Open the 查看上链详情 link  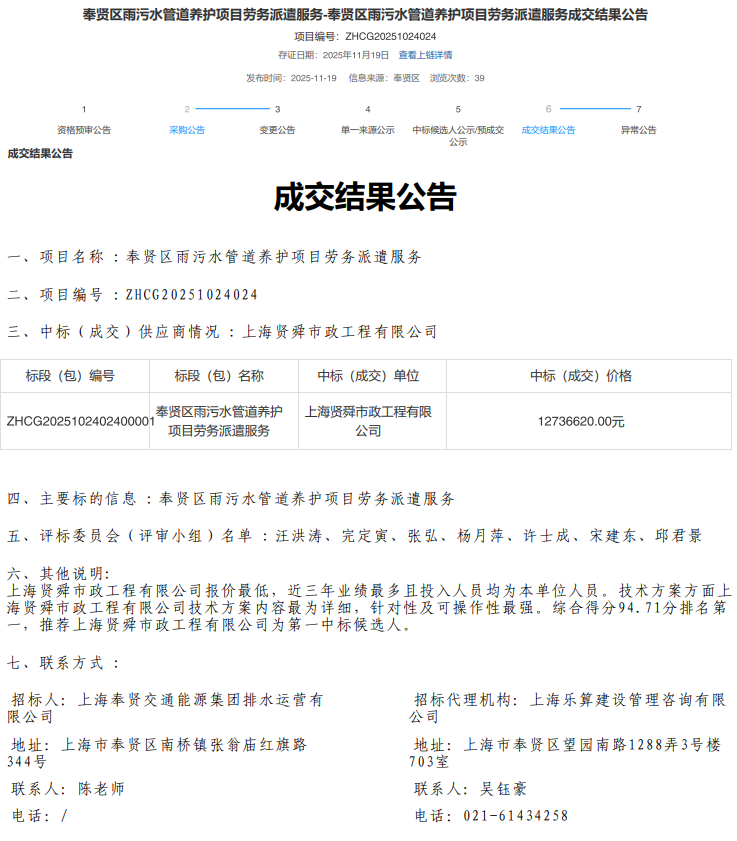click(425, 55)
